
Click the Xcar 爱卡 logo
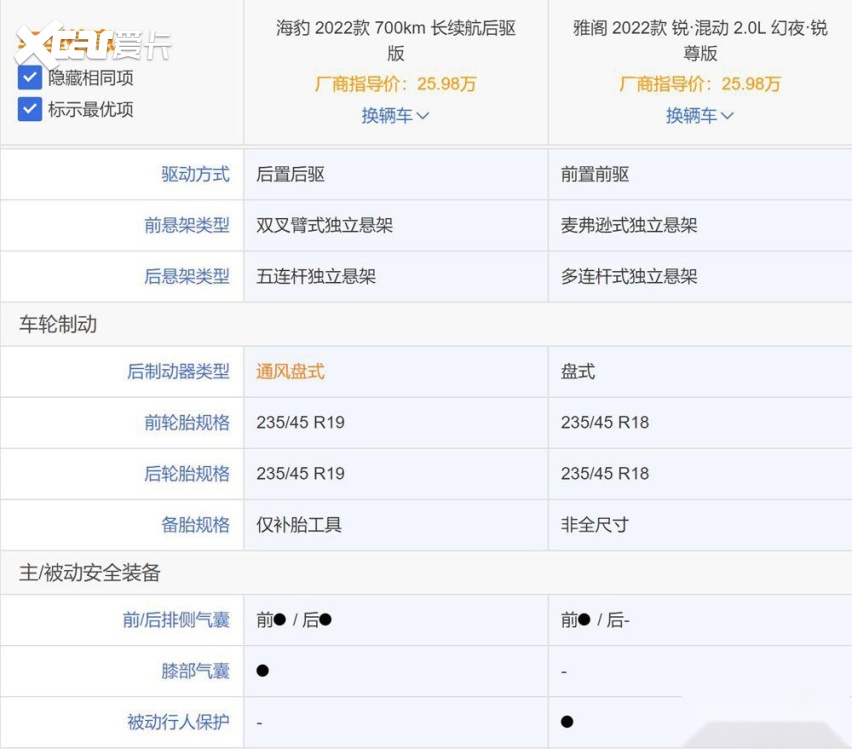pyautogui.click(x=92, y=42)
